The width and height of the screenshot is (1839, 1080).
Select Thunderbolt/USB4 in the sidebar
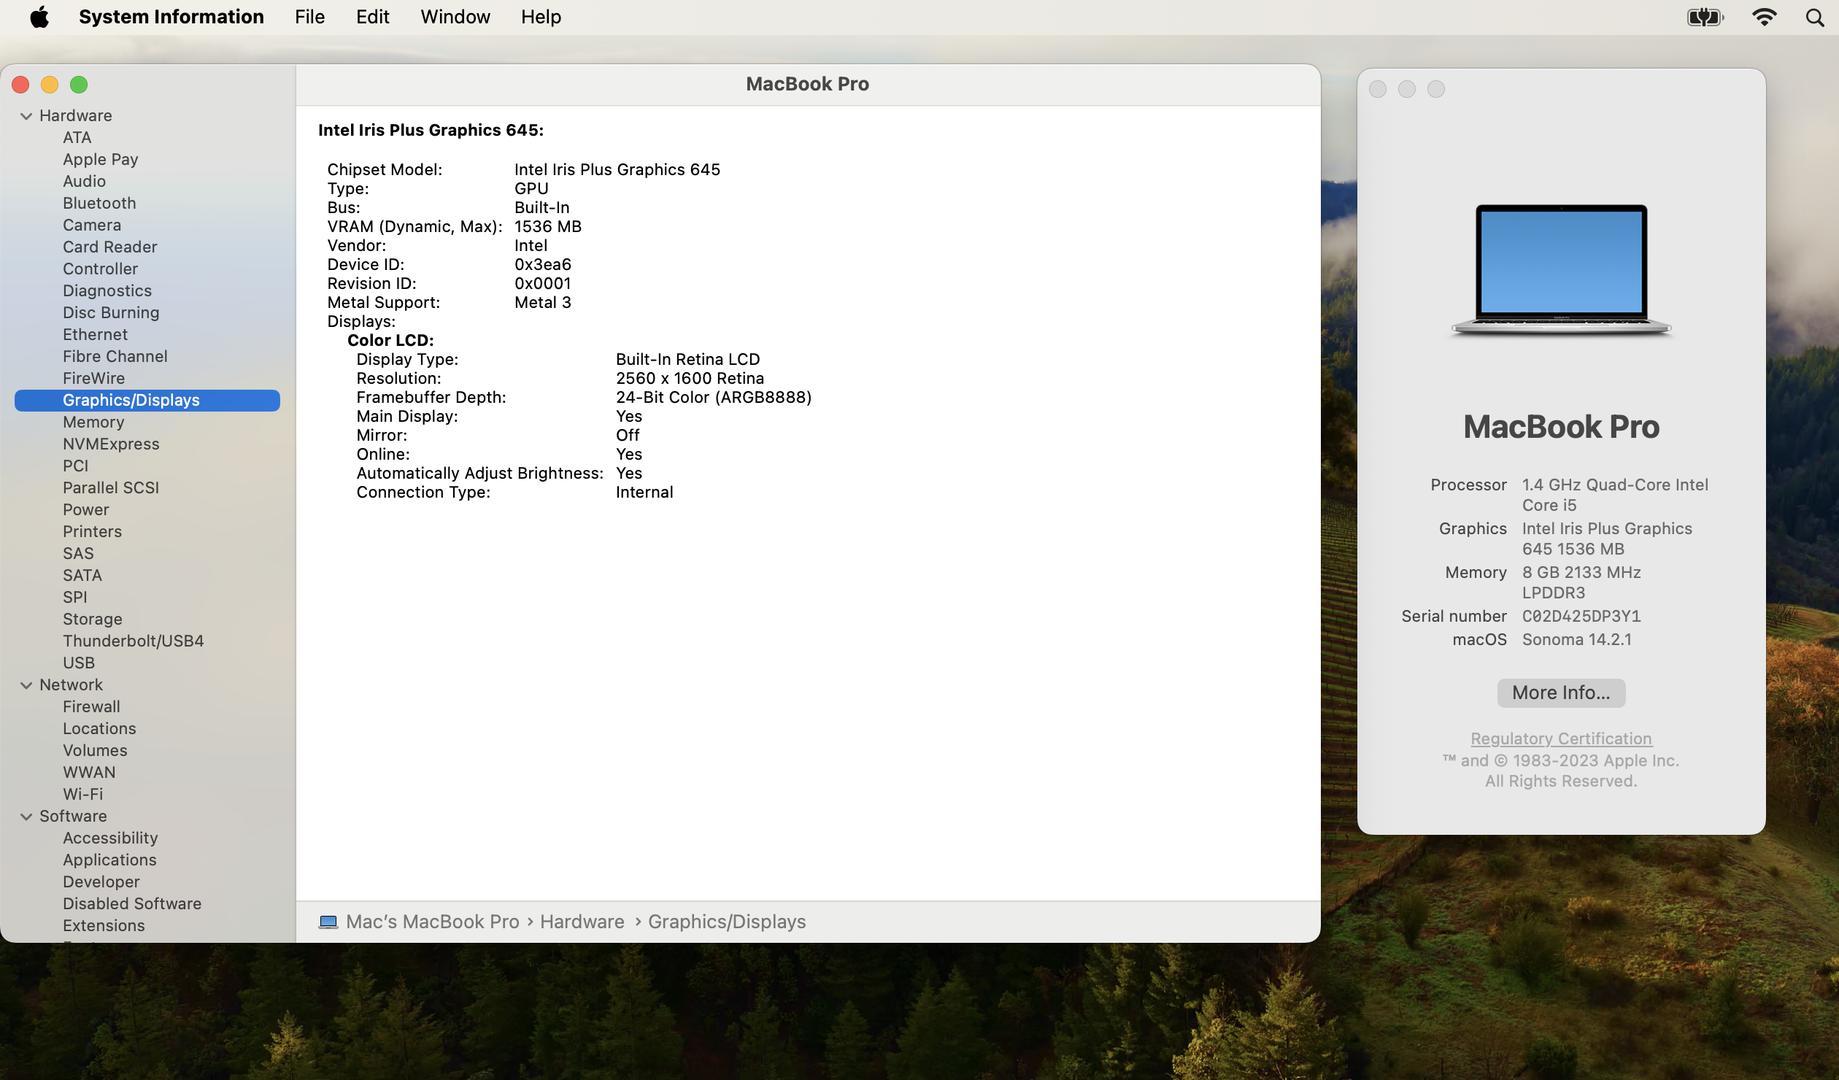coord(133,642)
